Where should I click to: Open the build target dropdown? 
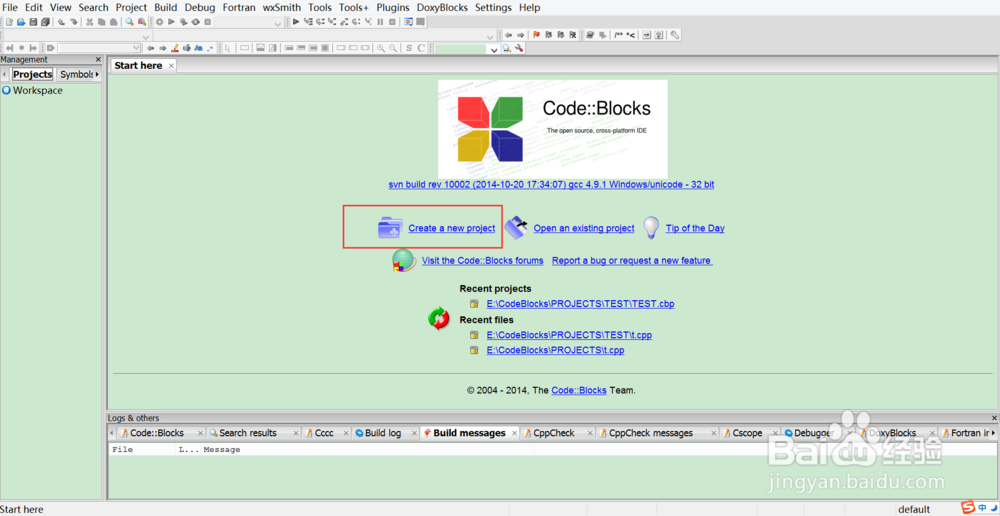tap(279, 24)
